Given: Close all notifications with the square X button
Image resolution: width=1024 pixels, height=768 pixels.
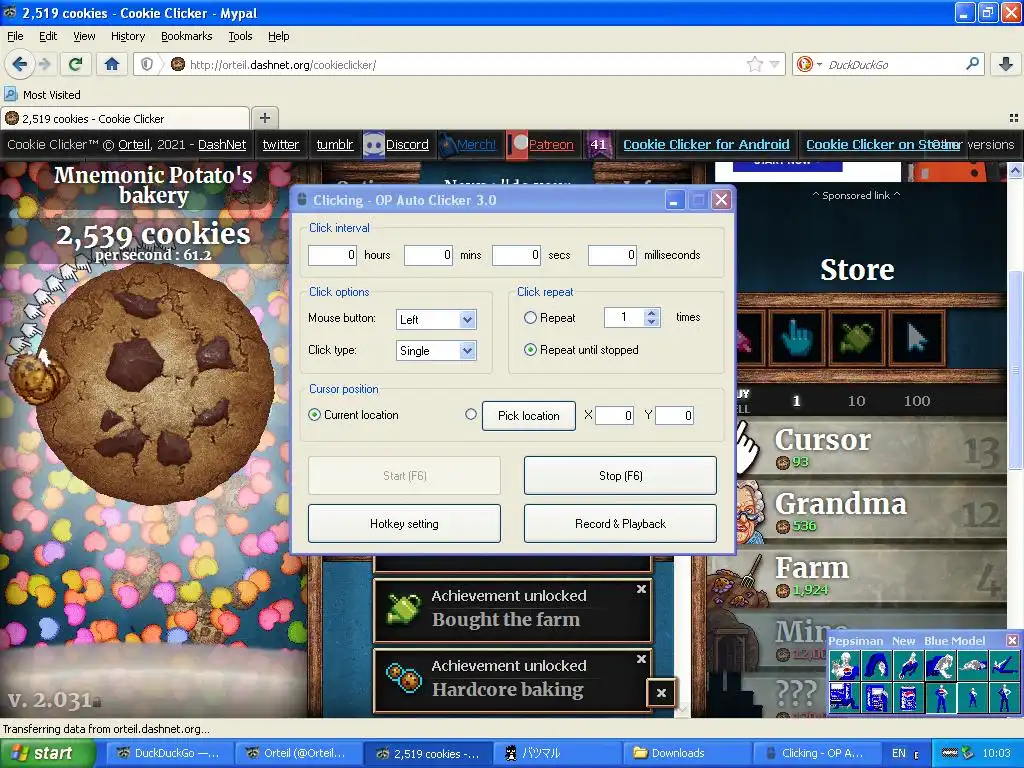Looking at the screenshot, I should [x=661, y=694].
